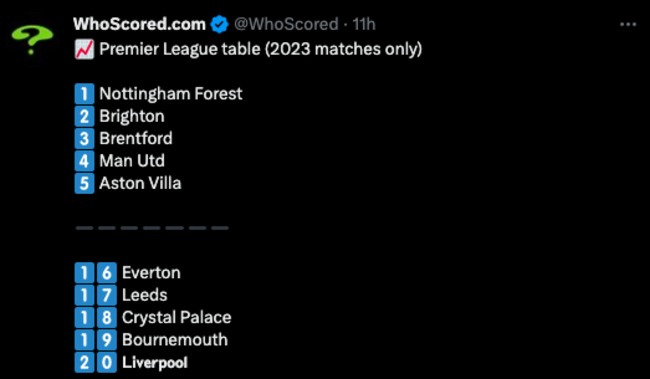This screenshot has width=650, height=379.
Task: Open the WhoScored.com profile name
Action: (139, 24)
